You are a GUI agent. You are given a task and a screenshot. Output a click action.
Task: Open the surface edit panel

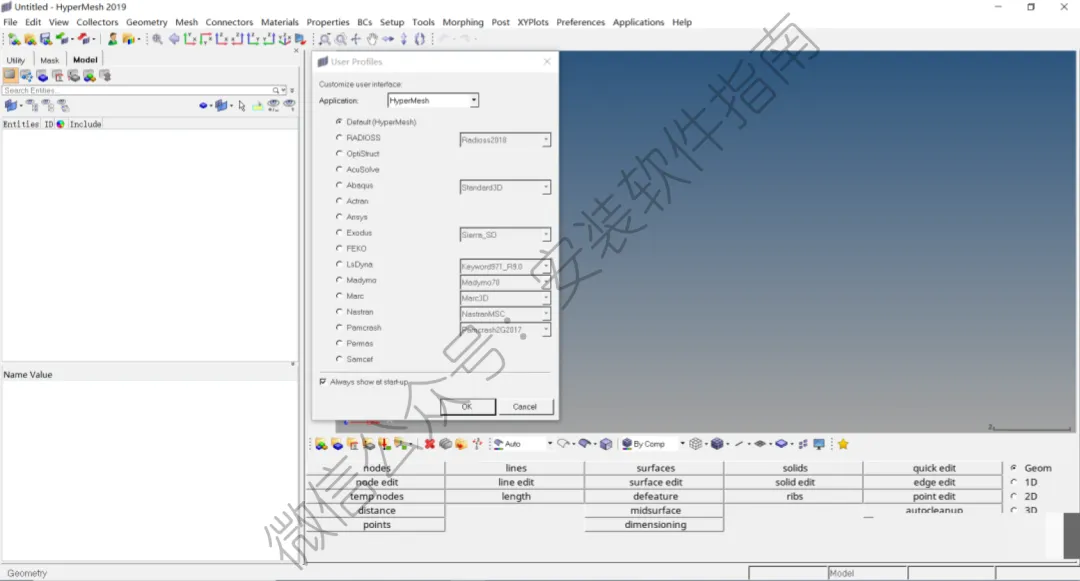655,482
